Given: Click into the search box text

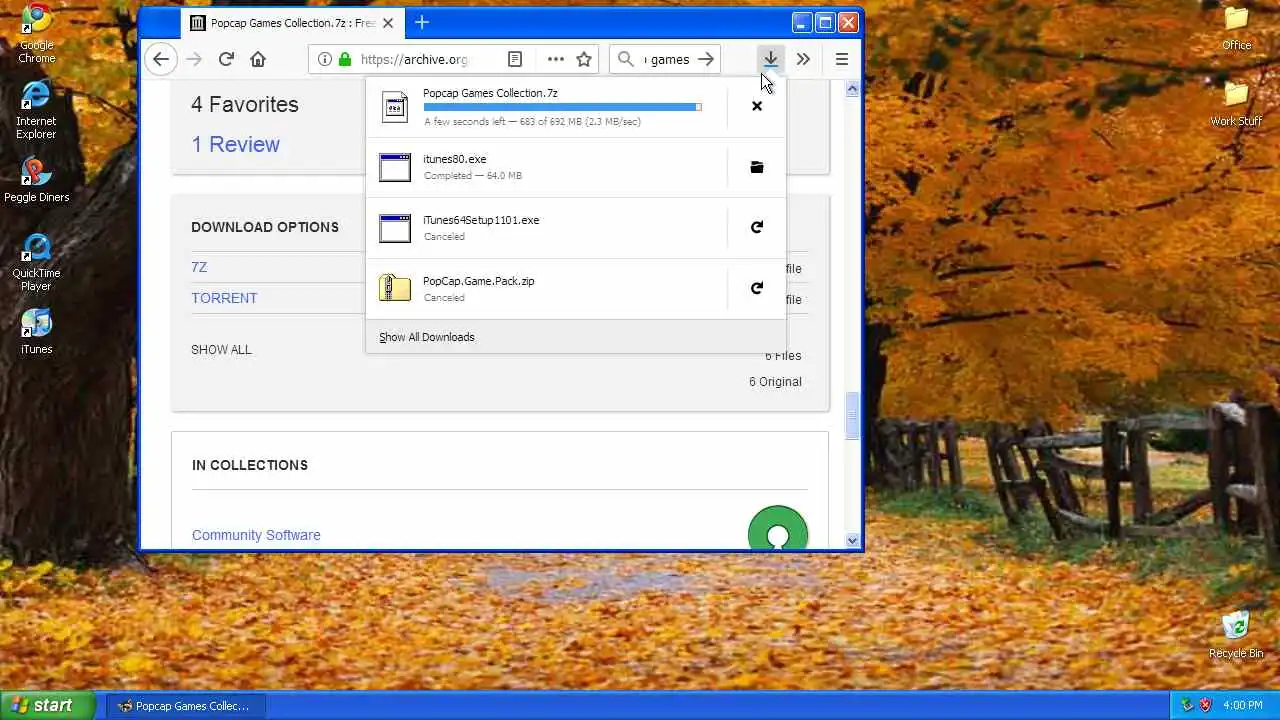Looking at the screenshot, I should pyautogui.click(x=667, y=59).
